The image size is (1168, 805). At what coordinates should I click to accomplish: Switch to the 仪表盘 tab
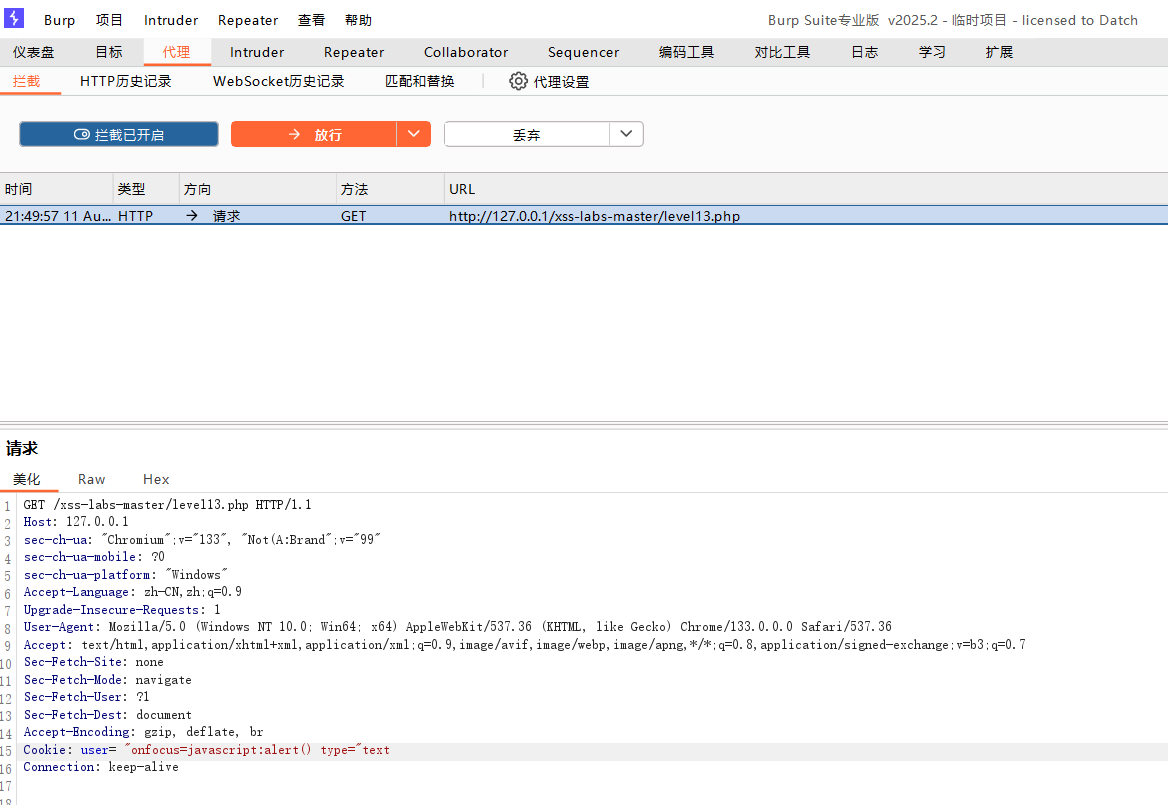tap(34, 52)
